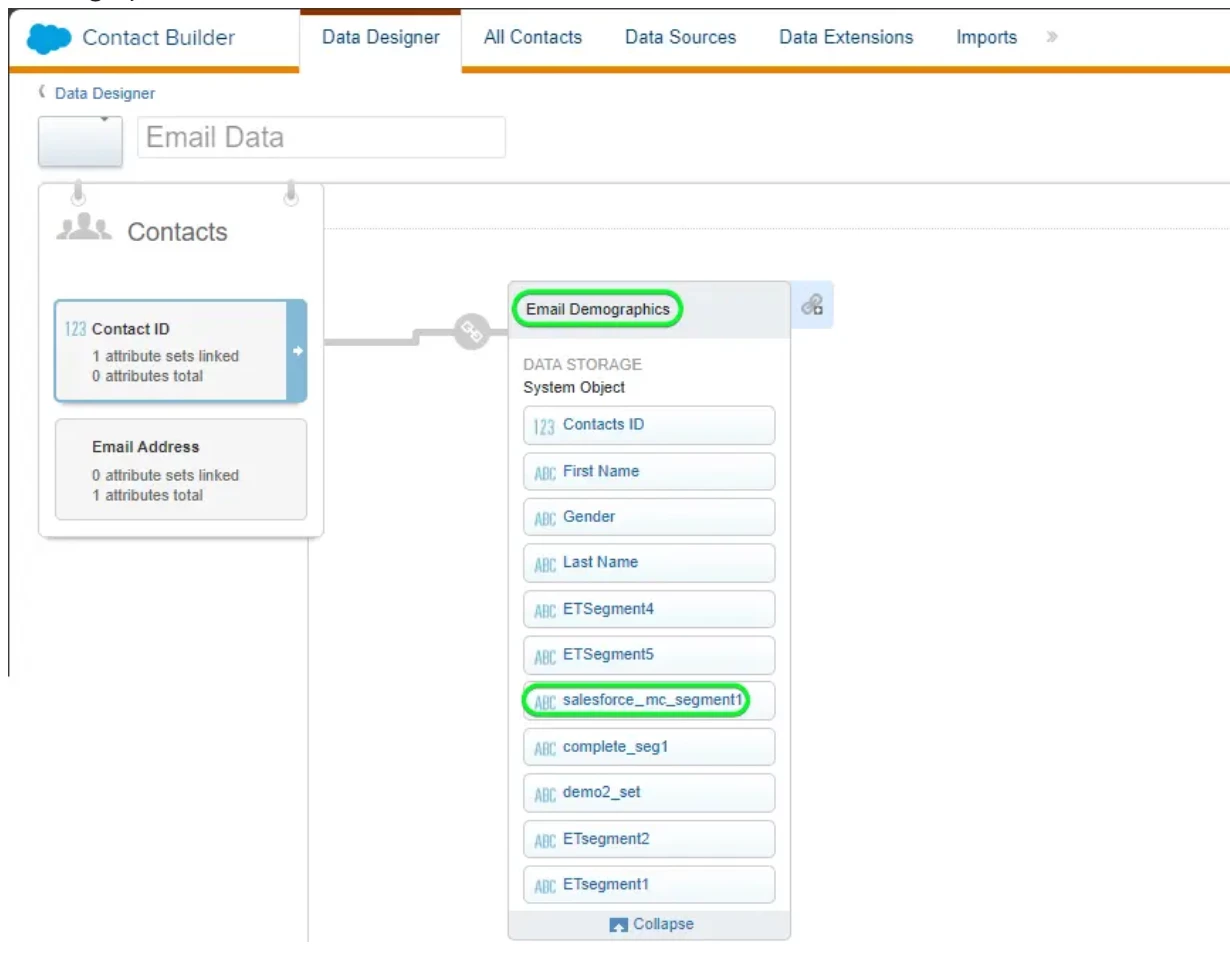Select the Contacts ID attribute
1230x976 pixels.
pyautogui.click(x=649, y=425)
